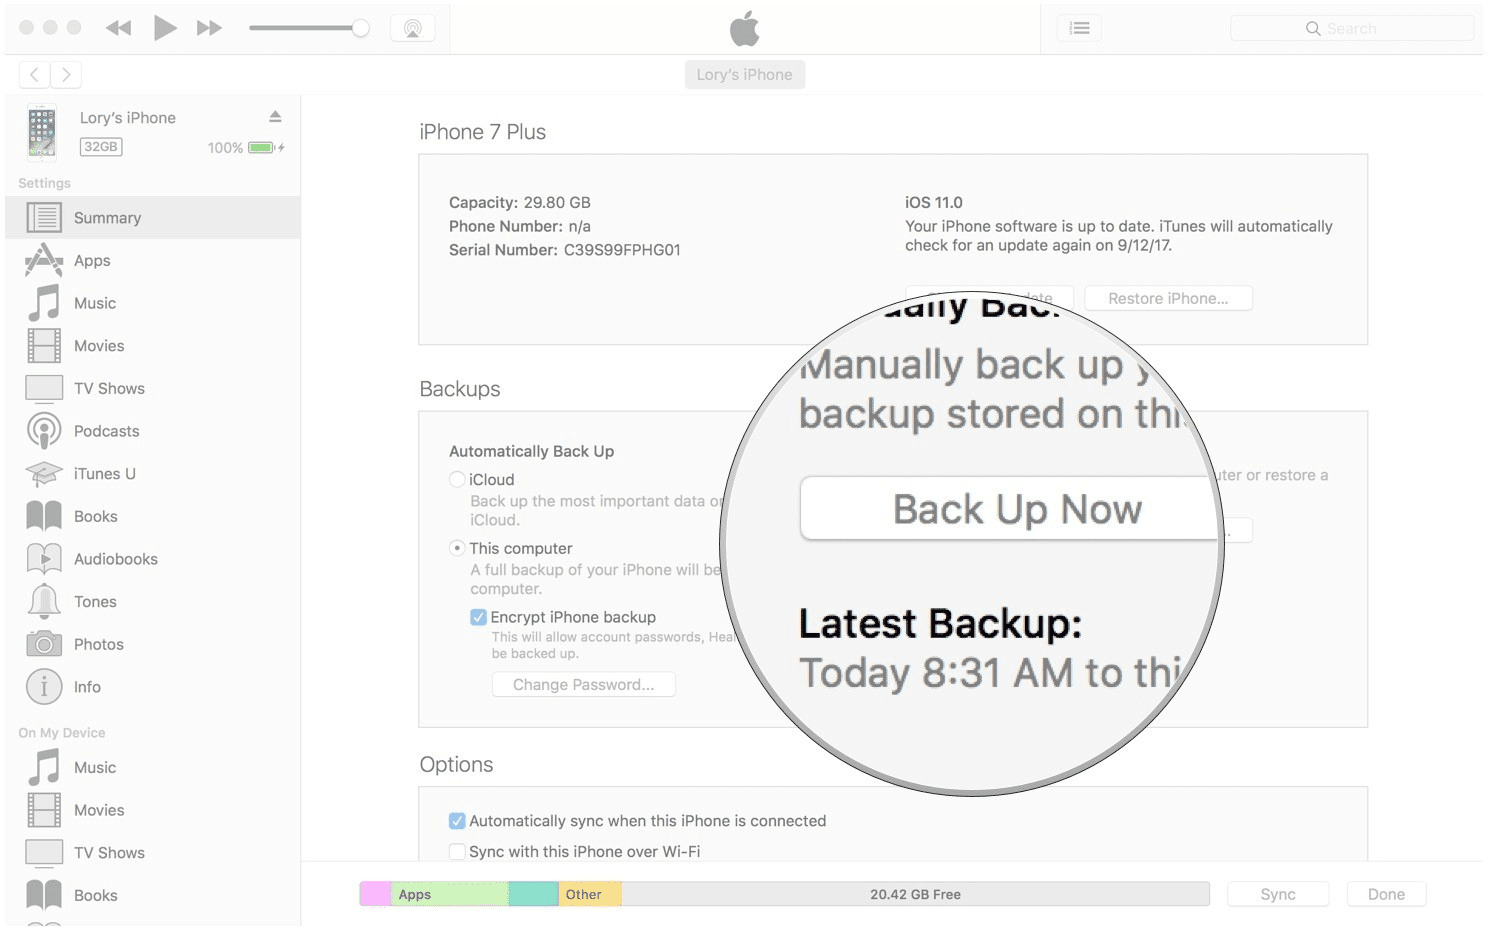Select iCloud automatic backup option
The width and height of the screenshot is (1488, 930).
(x=457, y=480)
